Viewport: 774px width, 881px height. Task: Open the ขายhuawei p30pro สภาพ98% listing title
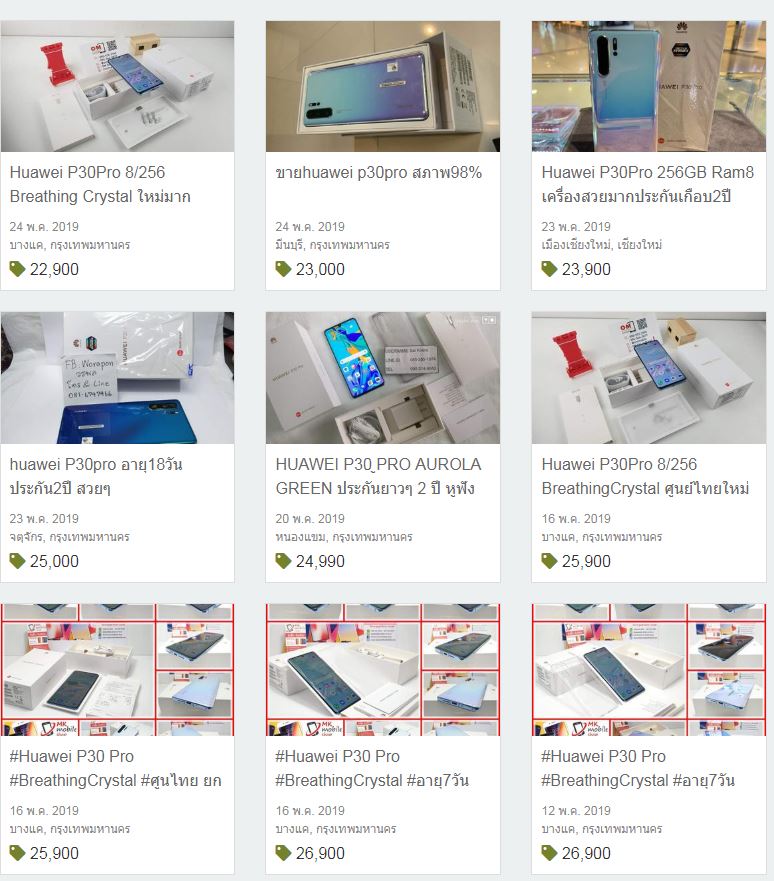379,172
